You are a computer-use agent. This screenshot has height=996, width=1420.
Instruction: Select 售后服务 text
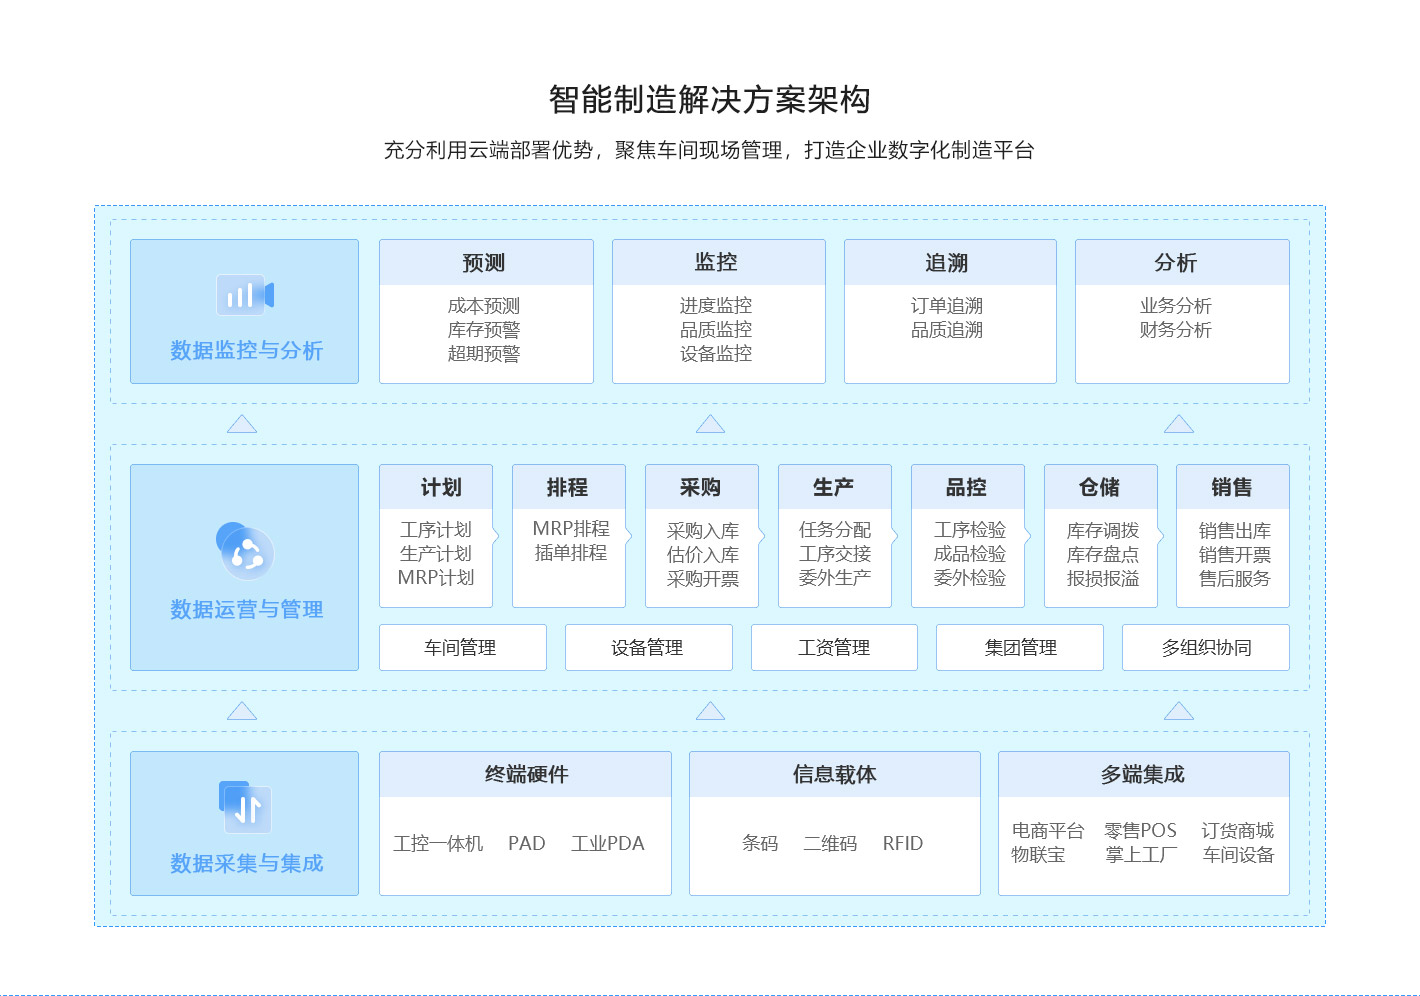(1235, 579)
